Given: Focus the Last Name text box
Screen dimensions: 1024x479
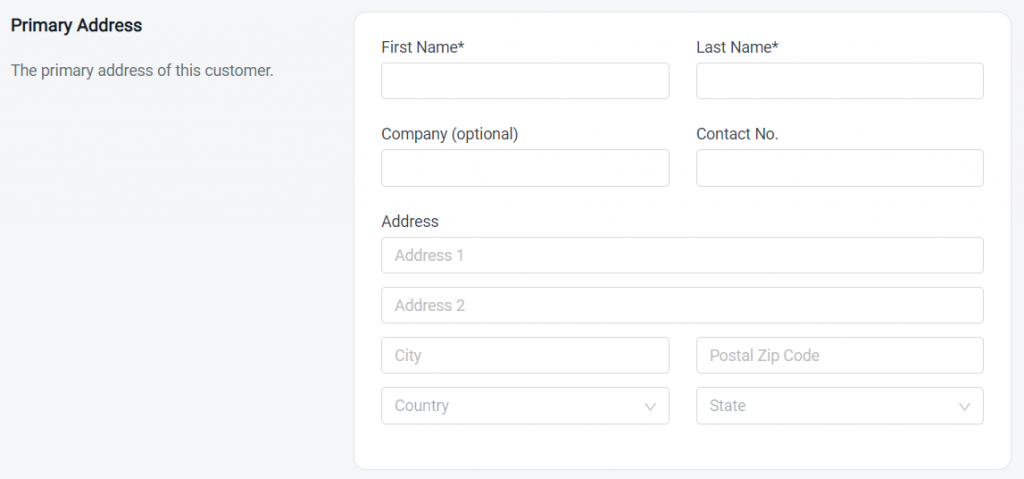Looking at the screenshot, I should click(x=840, y=81).
